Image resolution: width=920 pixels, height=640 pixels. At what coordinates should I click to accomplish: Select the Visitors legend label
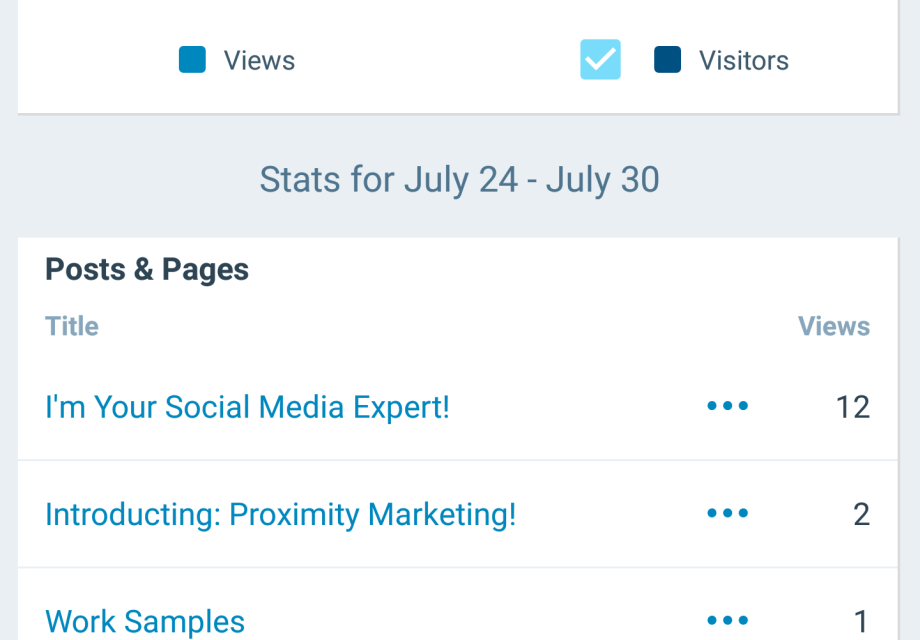pyautogui.click(x=743, y=61)
